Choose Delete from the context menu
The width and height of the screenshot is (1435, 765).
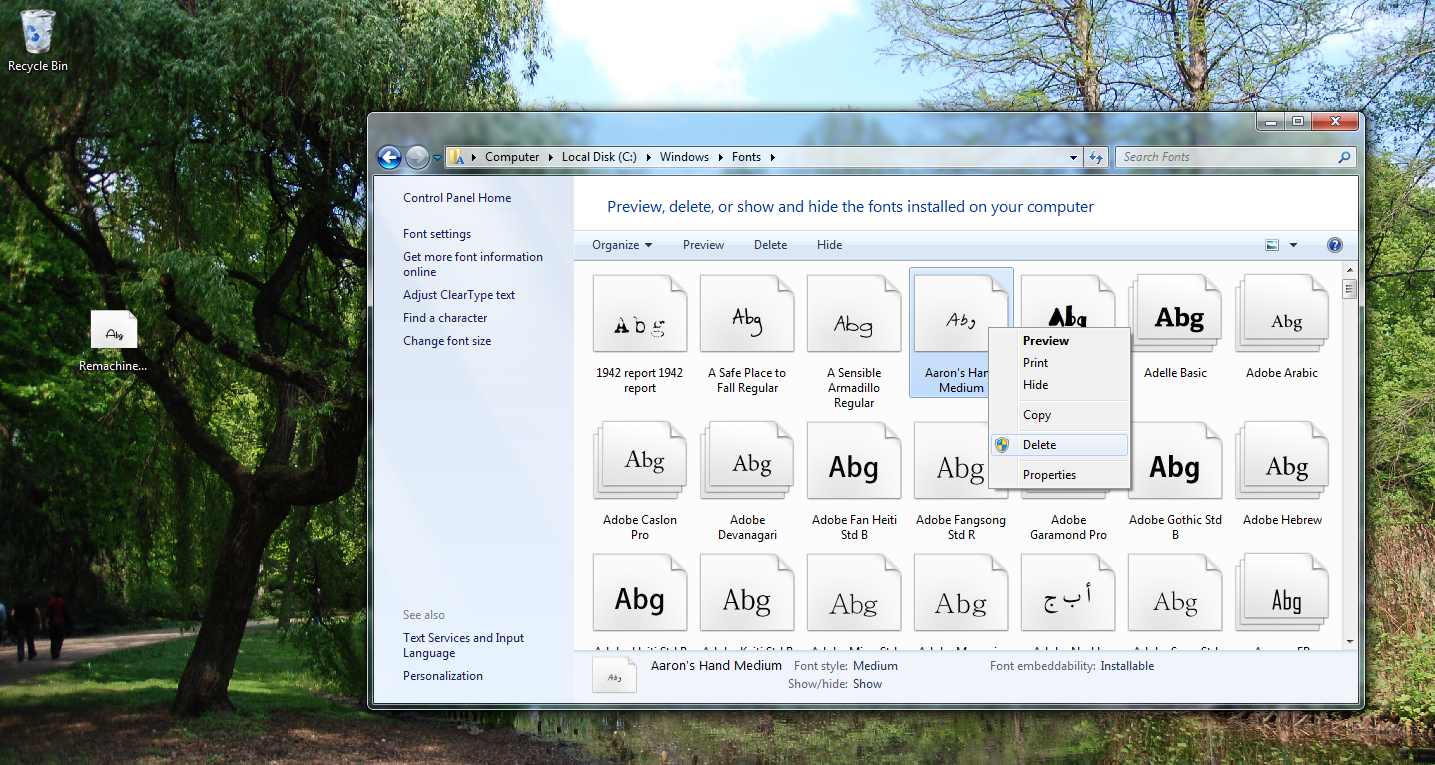pyautogui.click(x=1059, y=445)
